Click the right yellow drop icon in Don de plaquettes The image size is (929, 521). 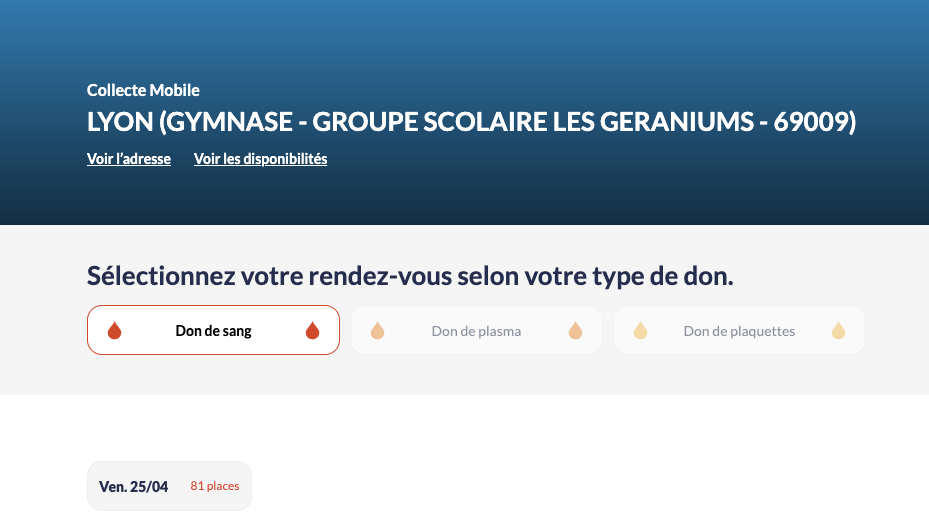click(x=838, y=331)
